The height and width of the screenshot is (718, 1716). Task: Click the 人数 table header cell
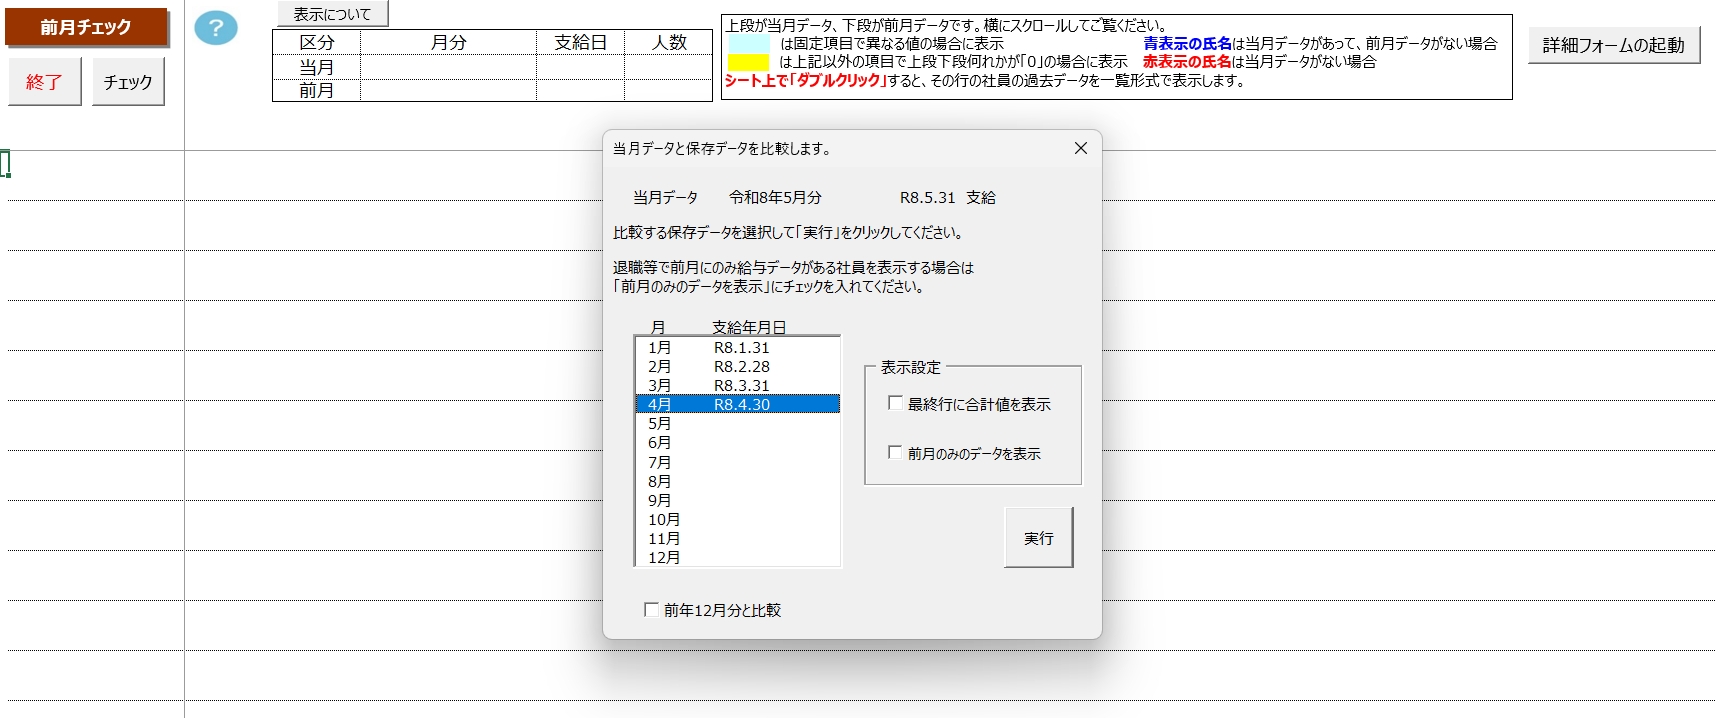(x=669, y=42)
